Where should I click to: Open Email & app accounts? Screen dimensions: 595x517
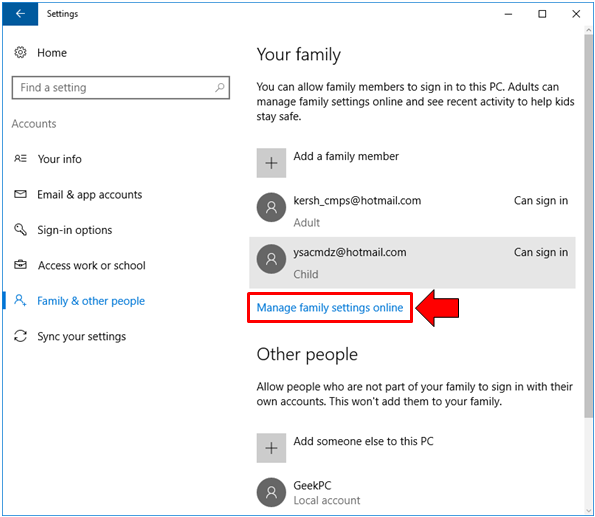[x=90, y=194]
